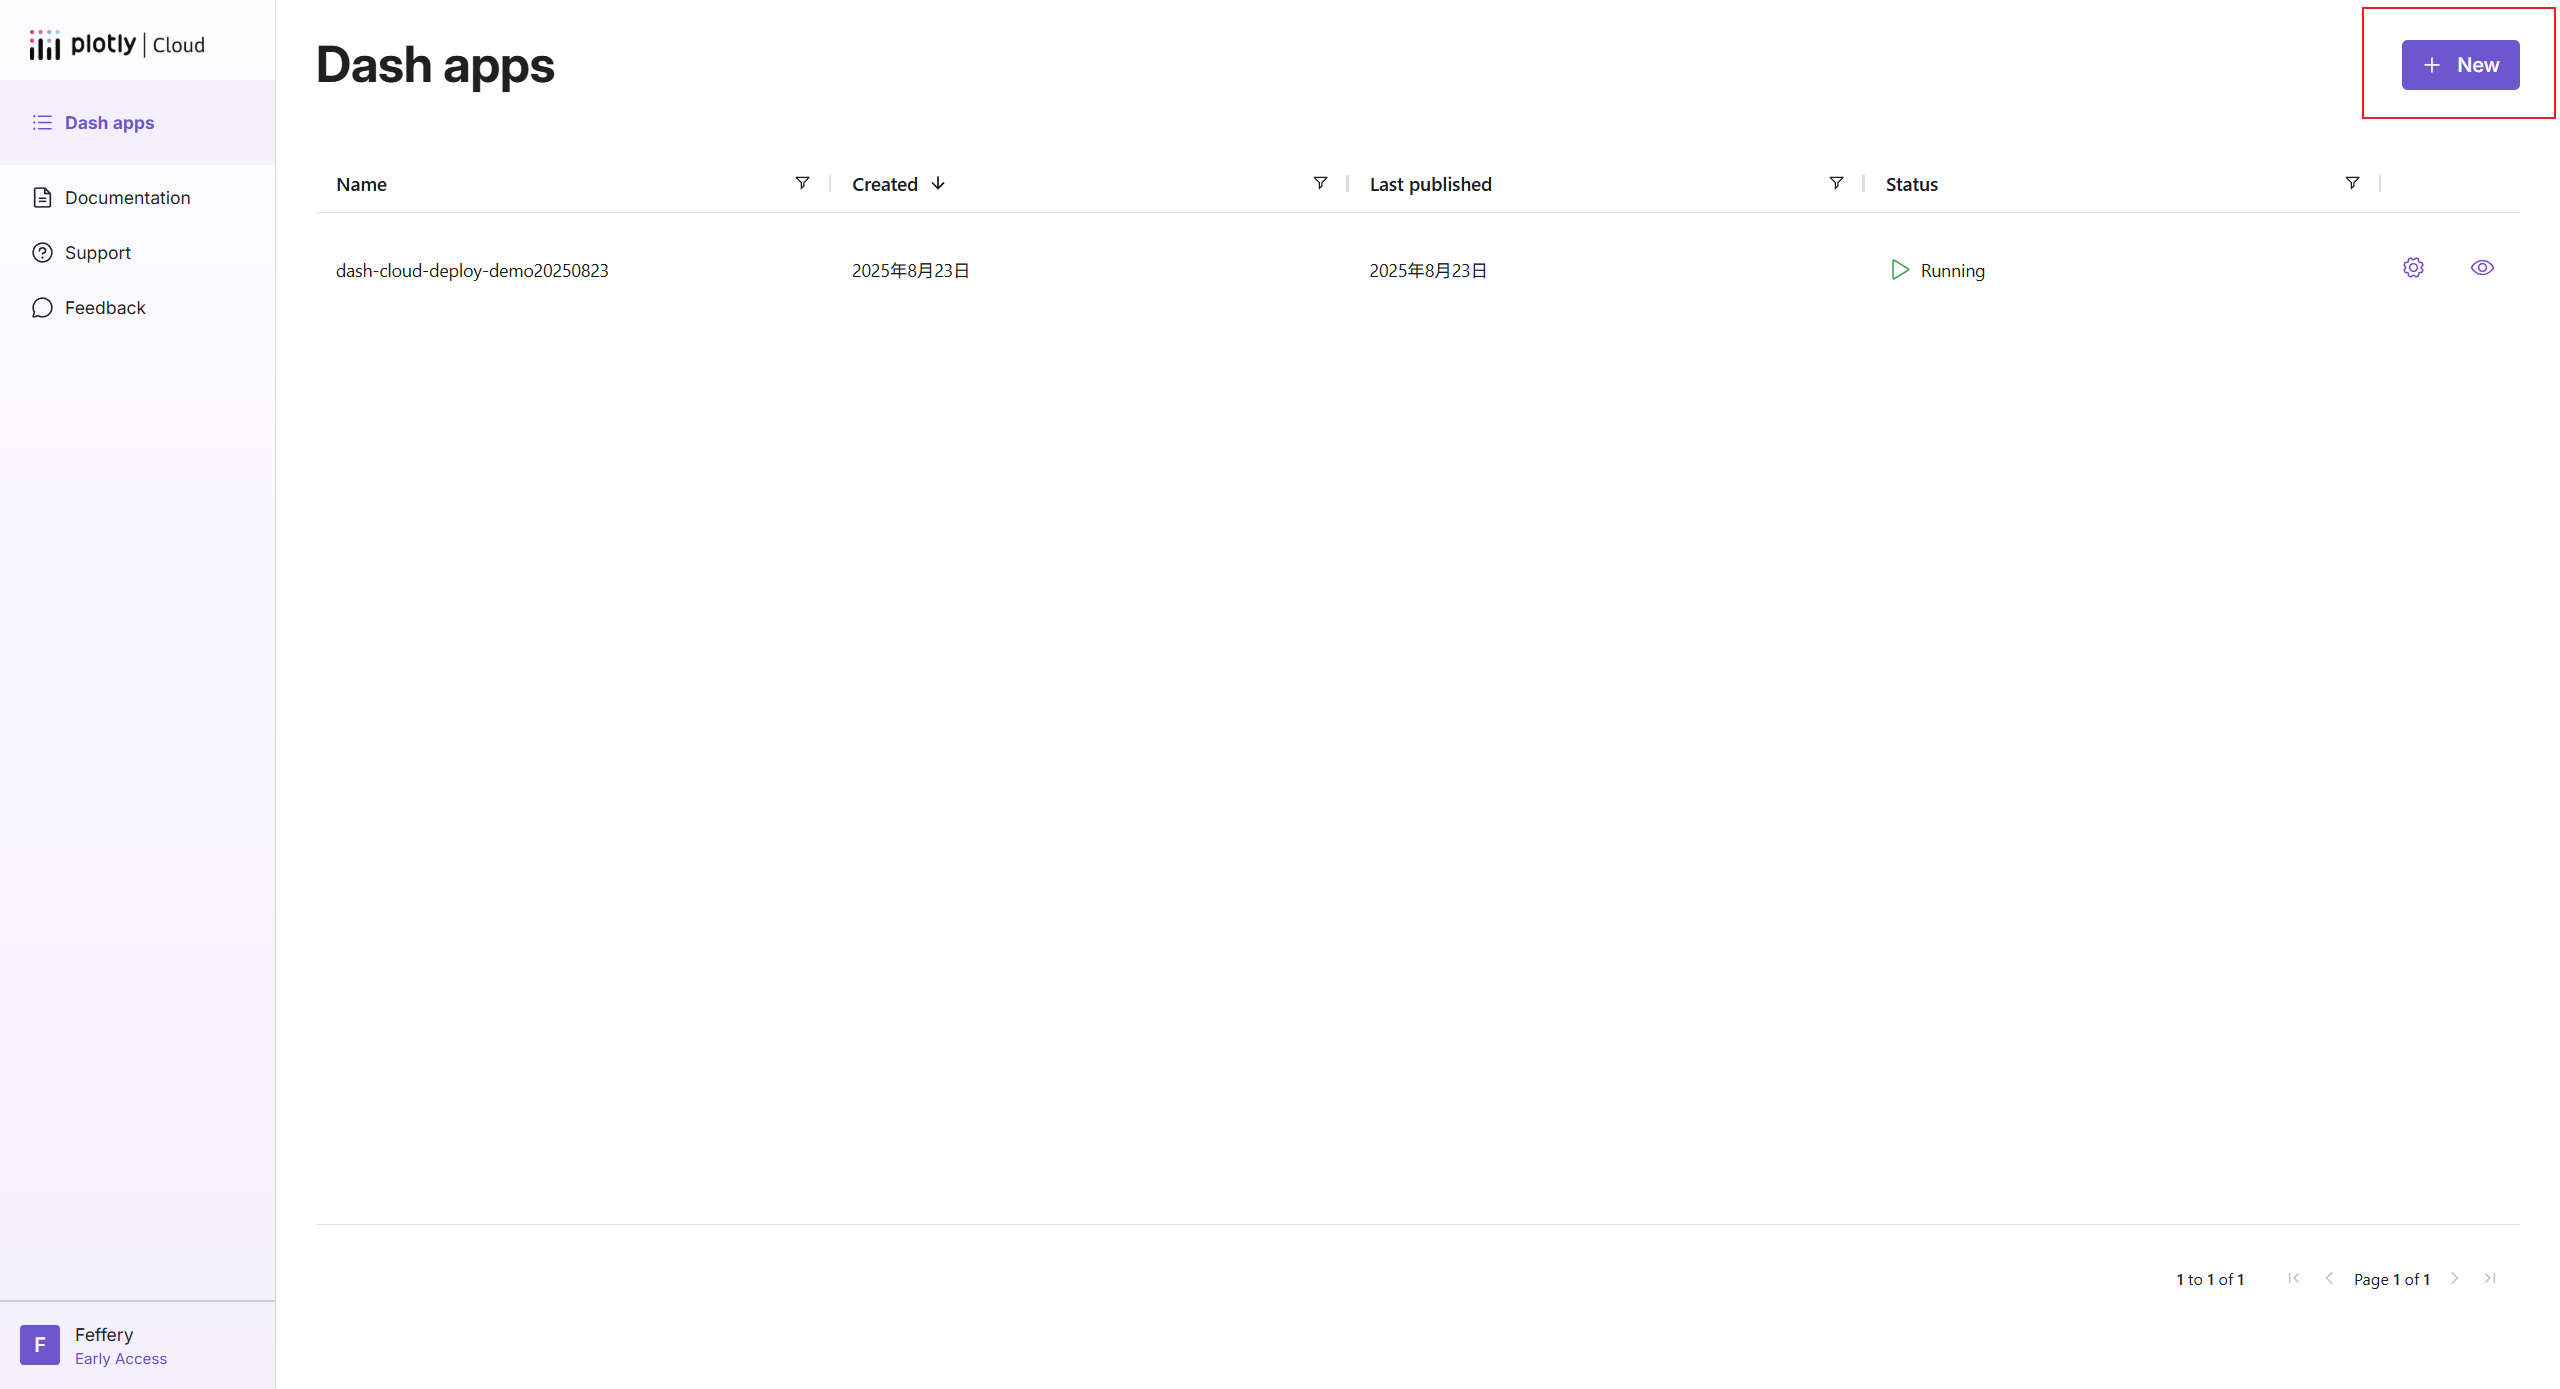The width and height of the screenshot is (2560, 1389).
Task: Click the eye icon to view the app
Action: (x=2482, y=268)
